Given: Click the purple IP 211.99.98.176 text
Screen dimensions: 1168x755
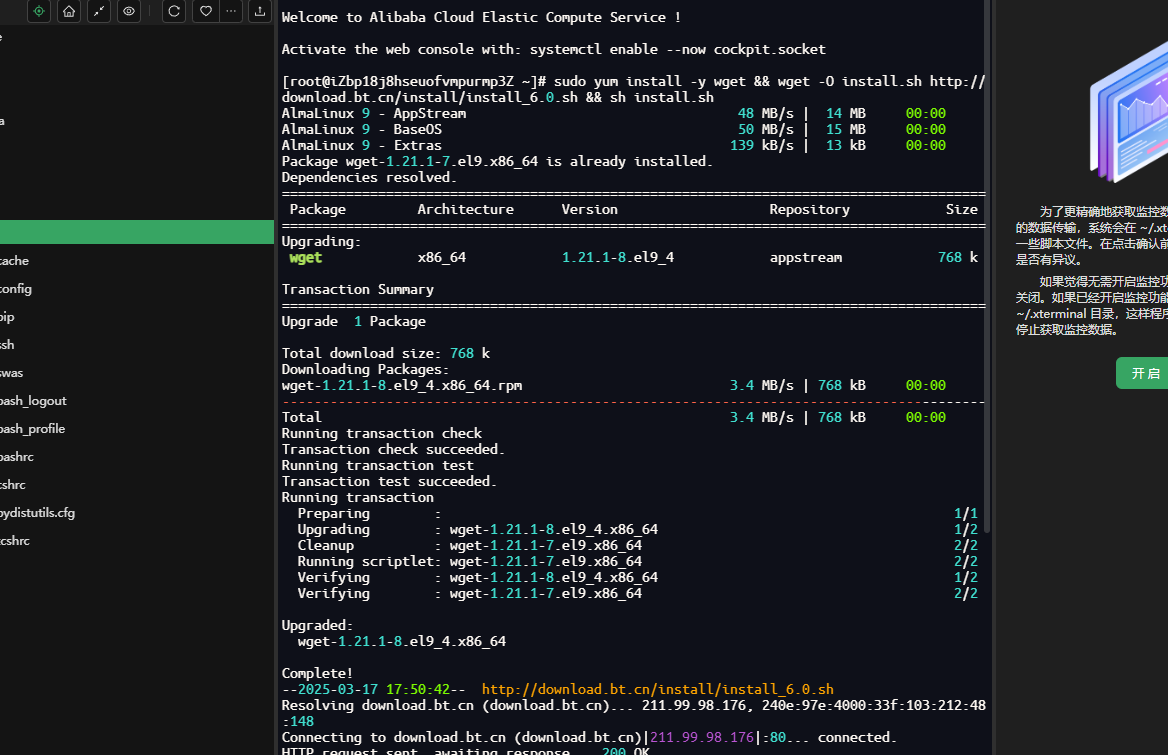Looking at the screenshot, I should [702, 737].
